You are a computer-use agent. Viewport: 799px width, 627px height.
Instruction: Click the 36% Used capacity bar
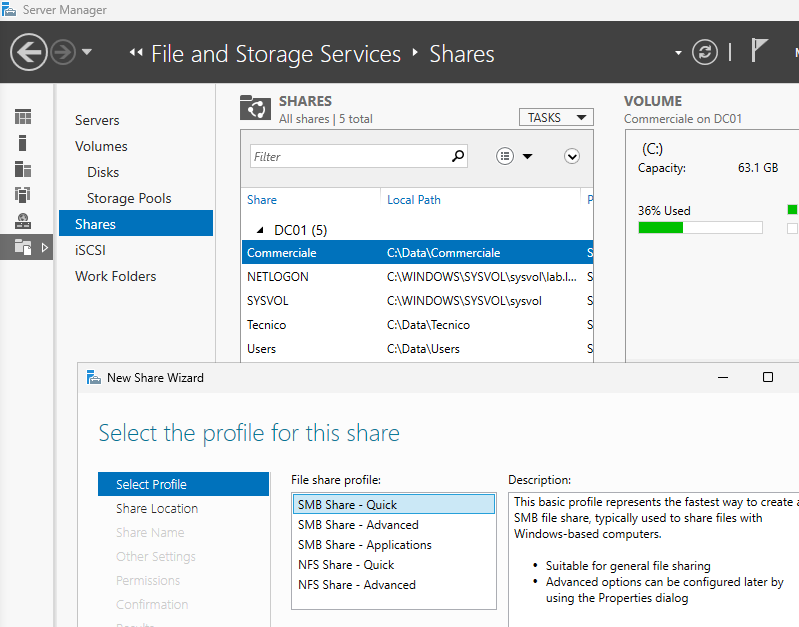tap(699, 227)
